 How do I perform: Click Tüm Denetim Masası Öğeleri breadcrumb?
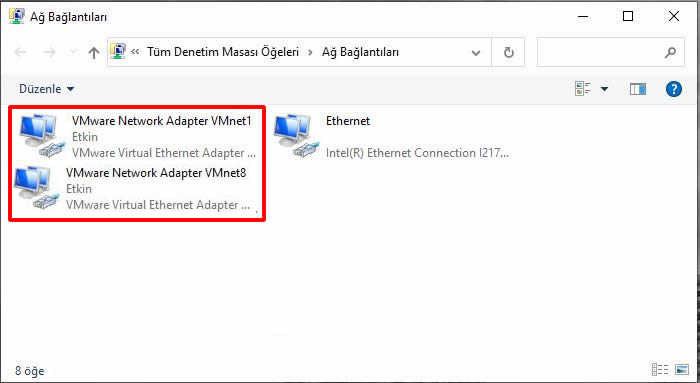pyautogui.click(x=223, y=52)
